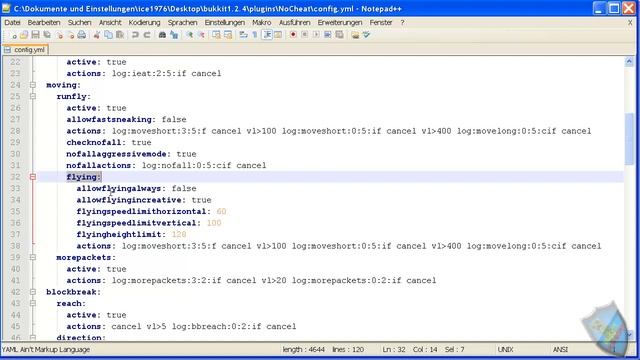Click the Open file folder icon
Screen dimensions: 640x360
click(x=24, y=35)
